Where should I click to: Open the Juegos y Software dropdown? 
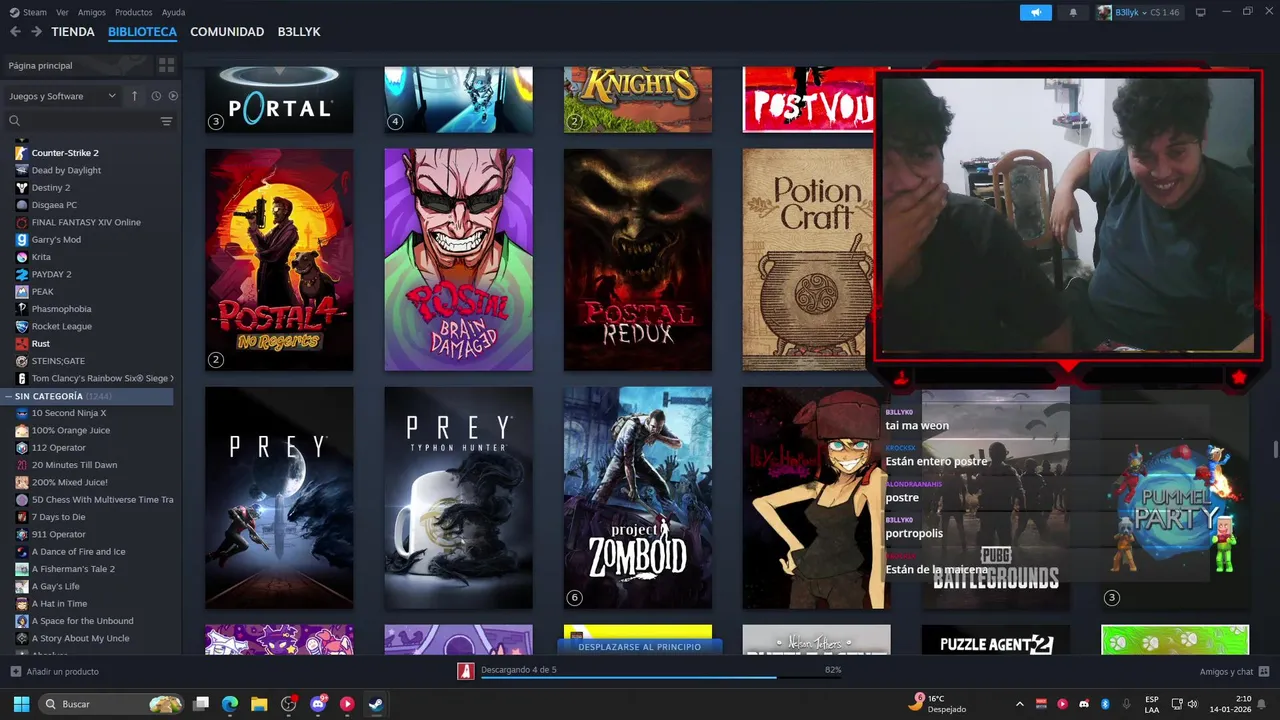click(x=62, y=96)
